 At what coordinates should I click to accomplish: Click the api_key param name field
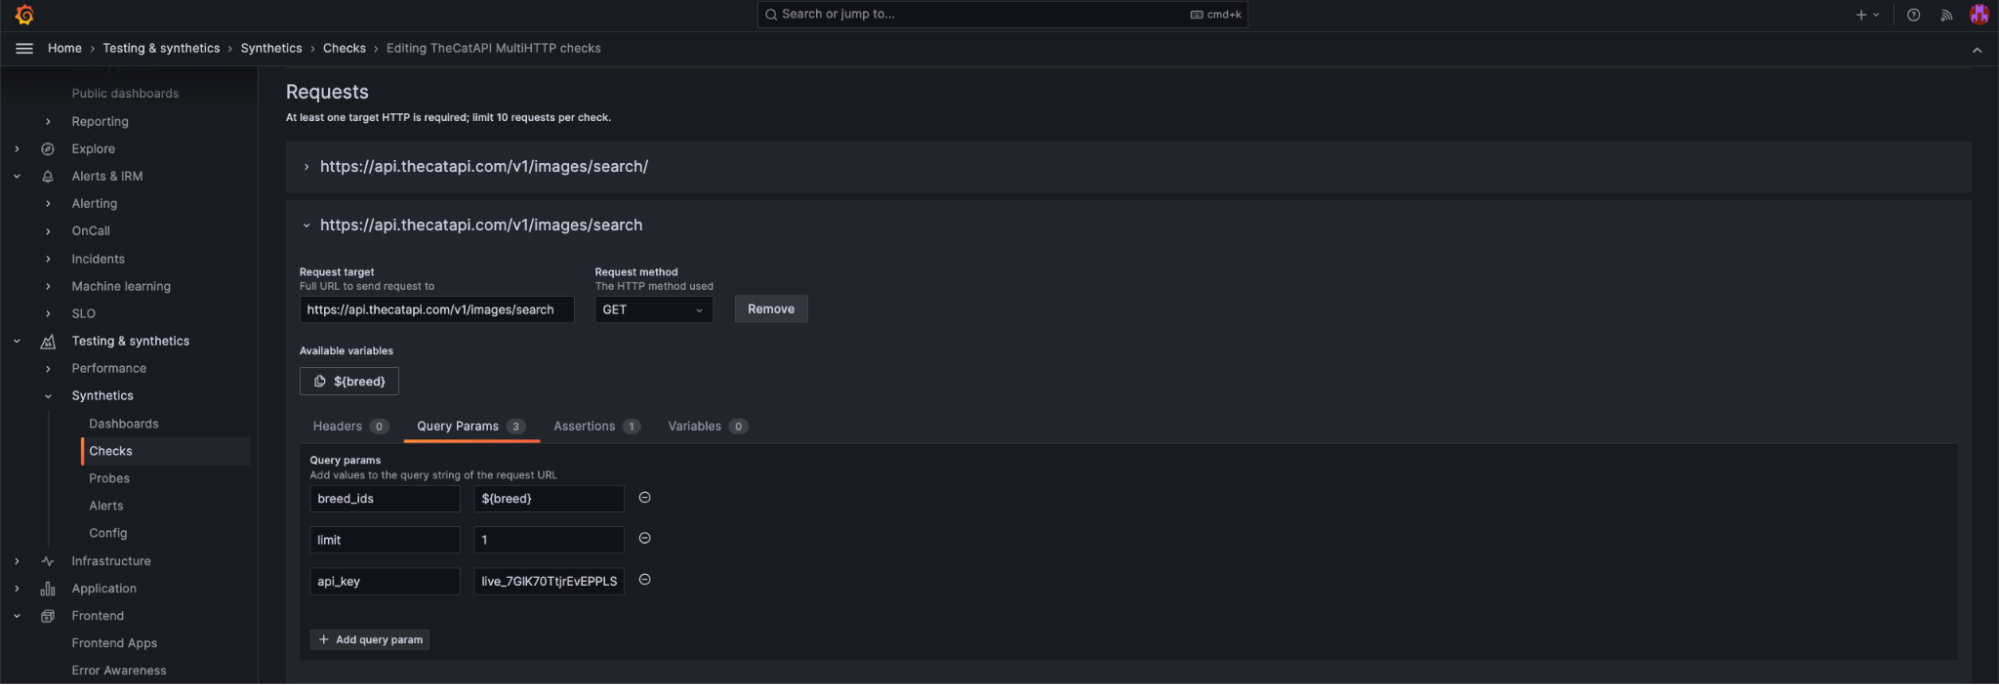(x=385, y=581)
